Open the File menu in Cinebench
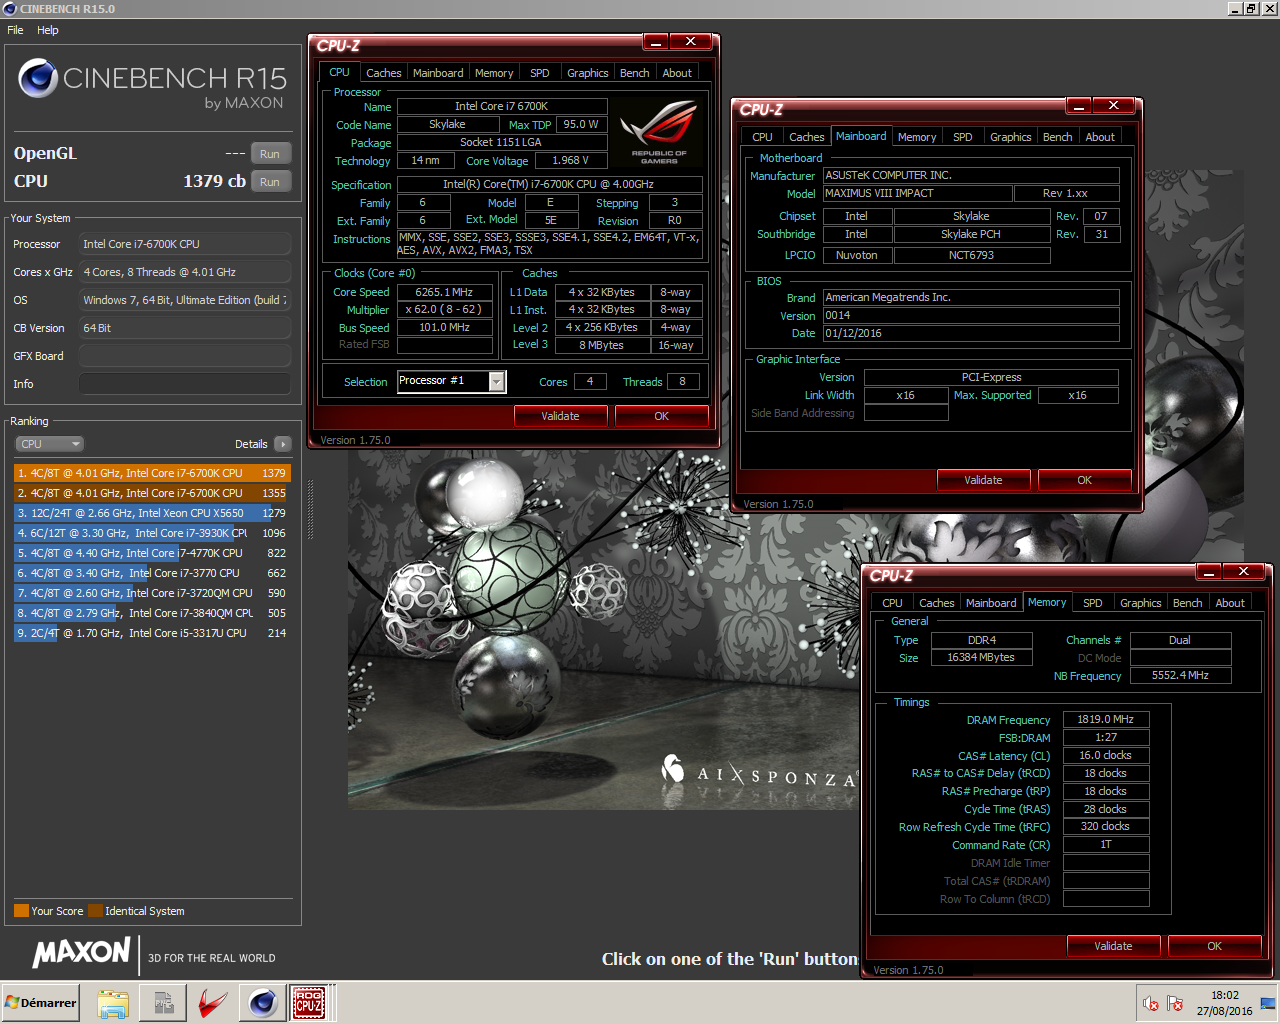 coord(16,30)
